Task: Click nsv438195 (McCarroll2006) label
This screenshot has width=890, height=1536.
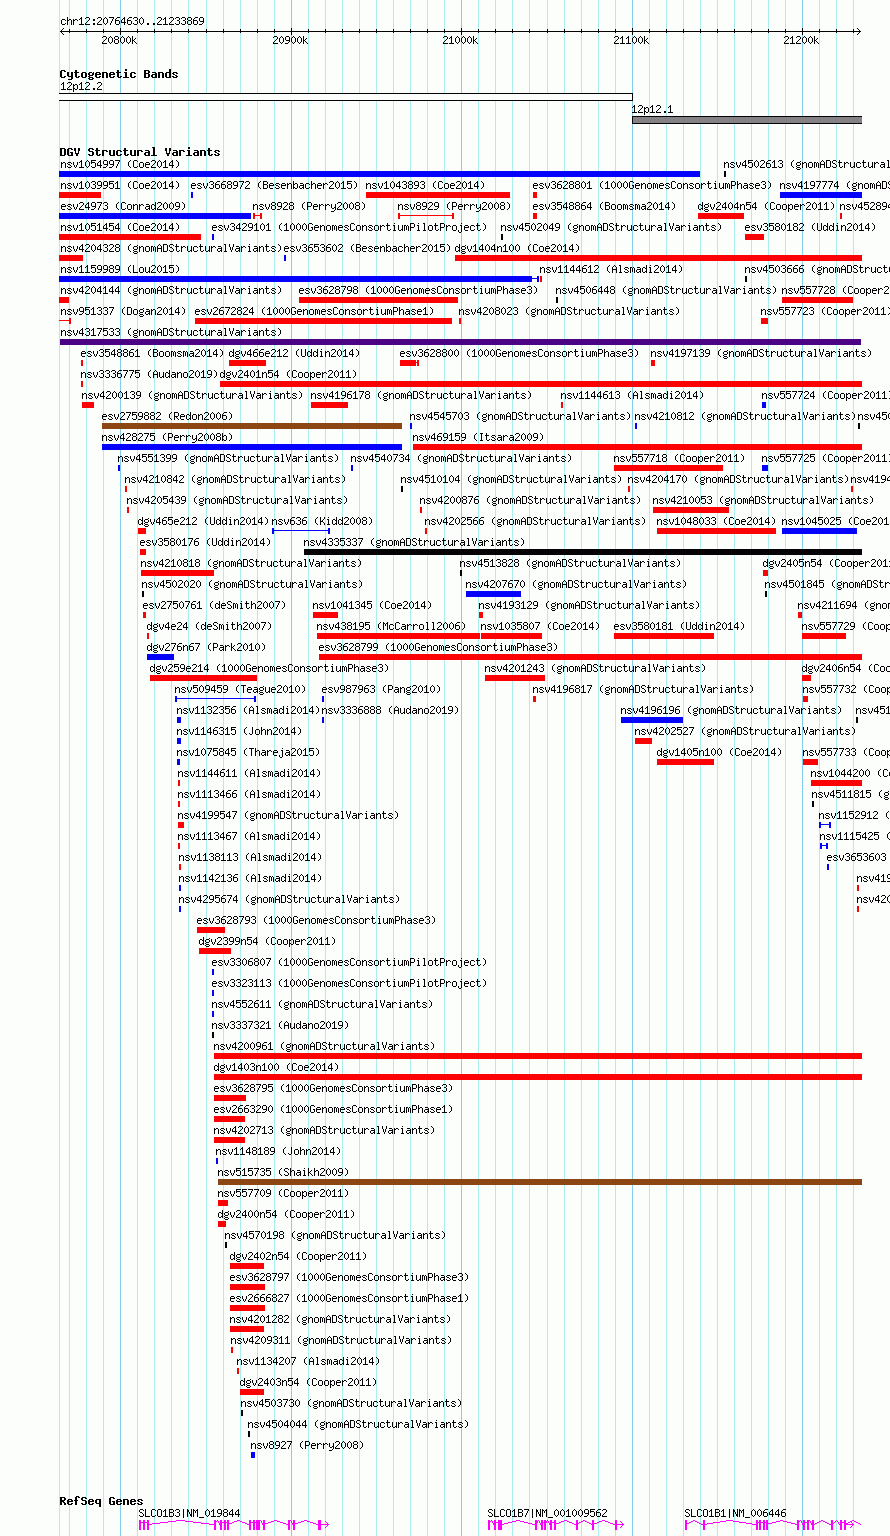Action: [x=391, y=626]
